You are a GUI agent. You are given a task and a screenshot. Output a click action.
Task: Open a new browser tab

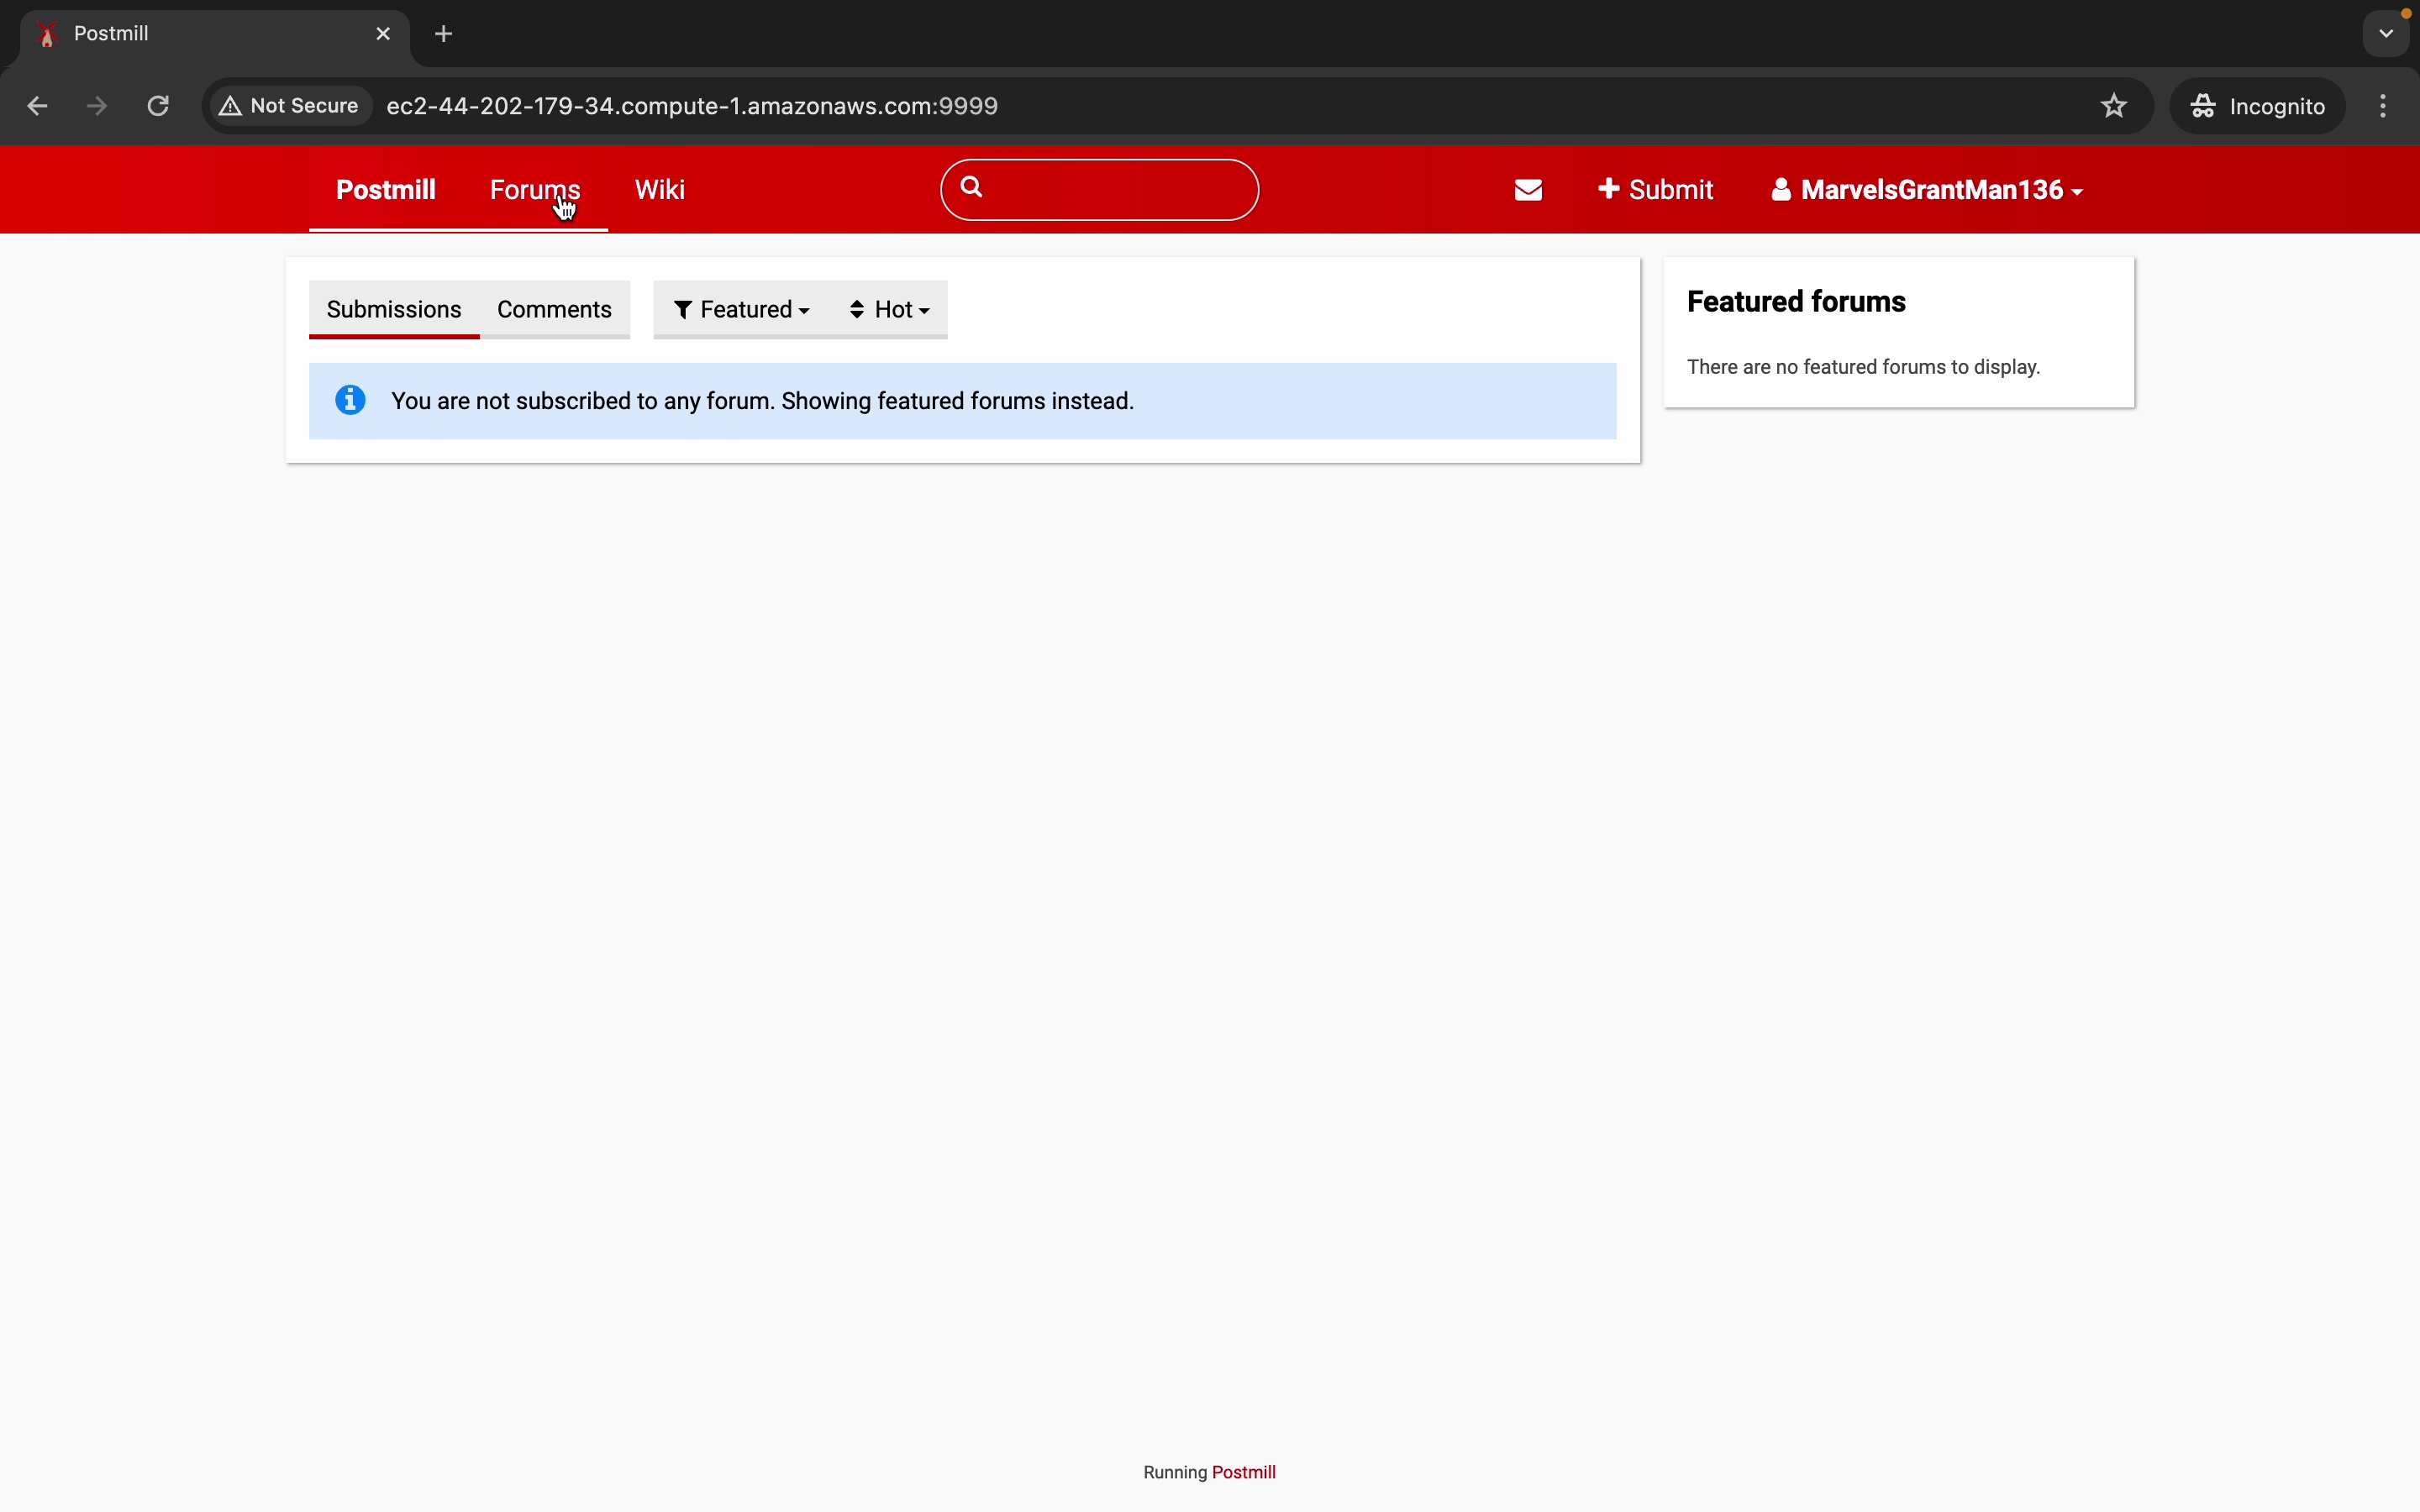click(444, 34)
